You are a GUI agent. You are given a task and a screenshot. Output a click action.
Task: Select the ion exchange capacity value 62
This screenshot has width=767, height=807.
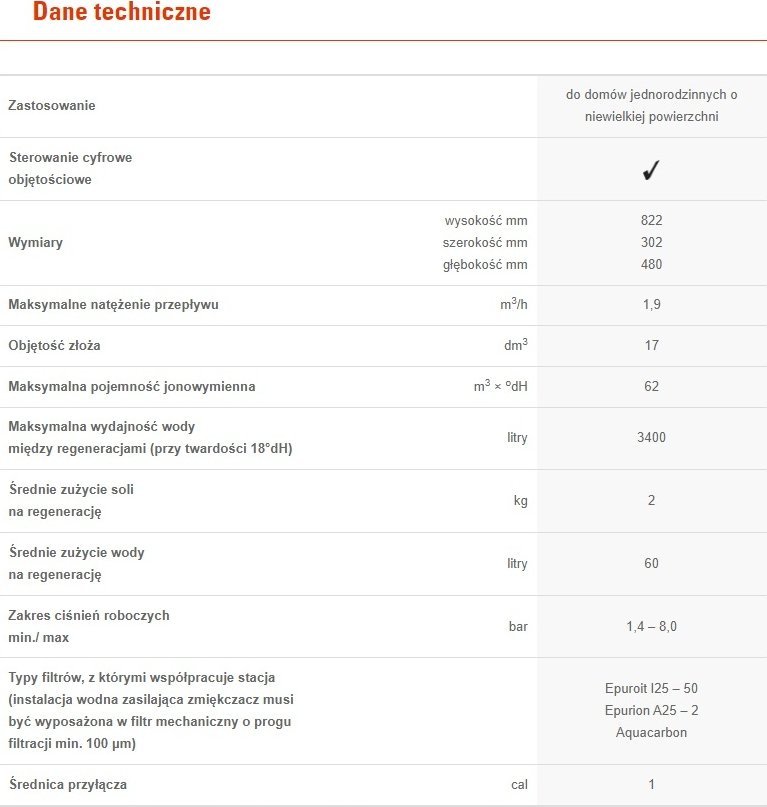(651, 387)
